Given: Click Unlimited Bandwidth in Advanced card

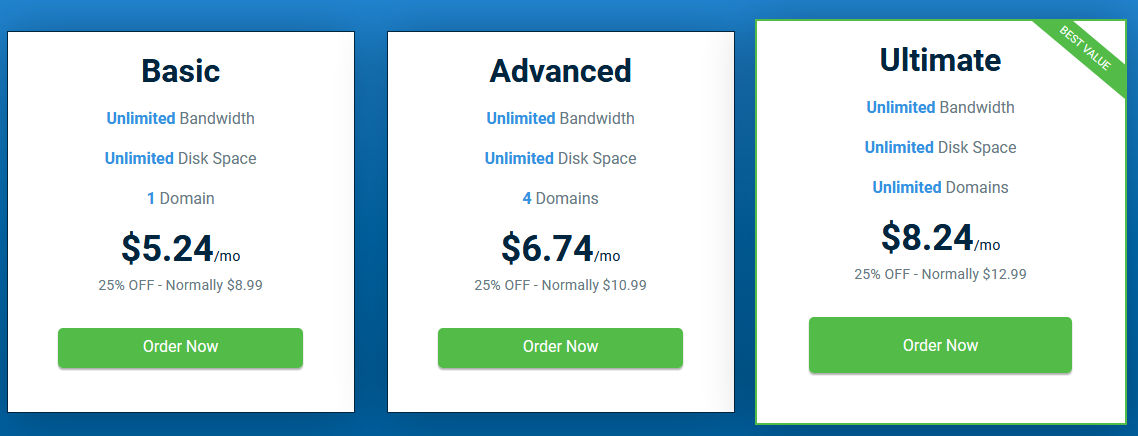Looking at the screenshot, I should (x=560, y=118).
